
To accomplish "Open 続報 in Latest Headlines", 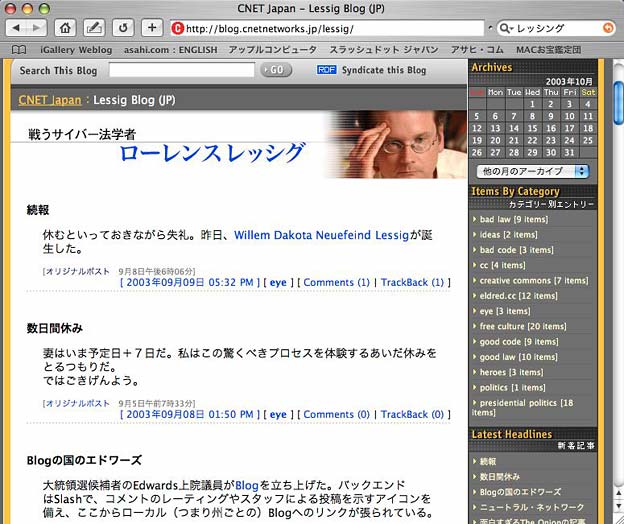I will pyautogui.click(x=488, y=462).
